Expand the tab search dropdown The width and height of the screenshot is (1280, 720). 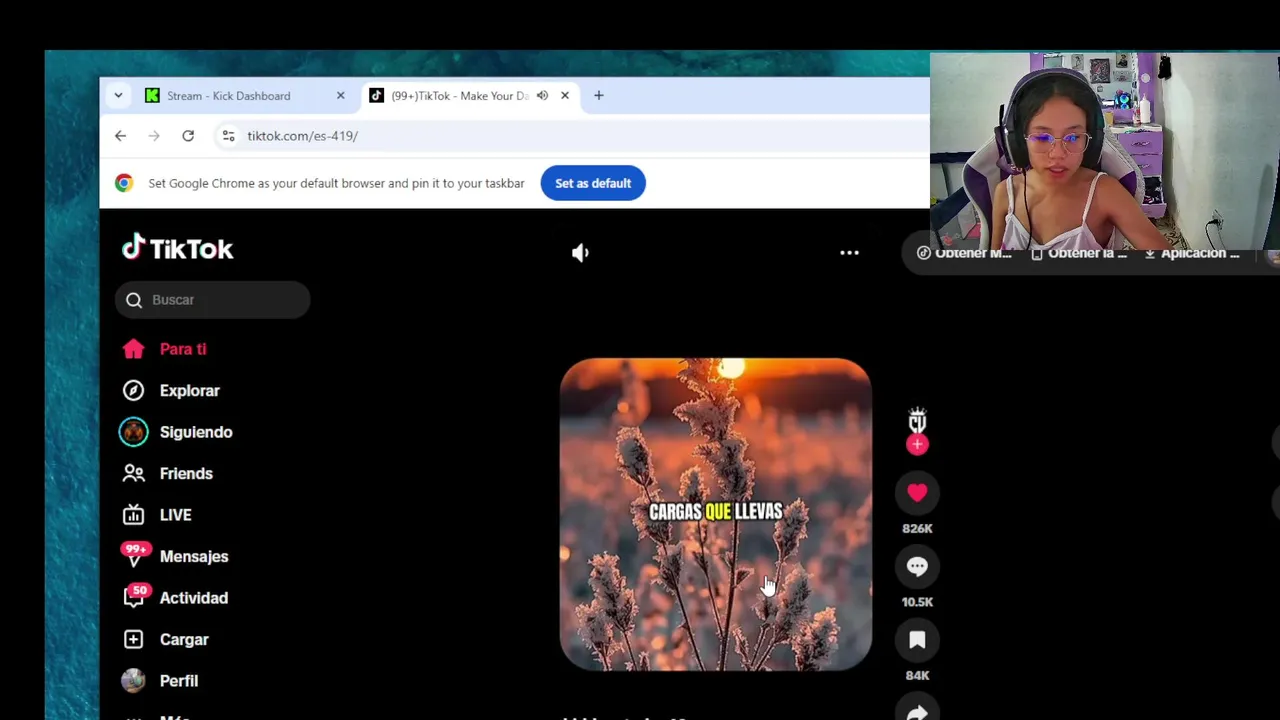[x=118, y=96]
